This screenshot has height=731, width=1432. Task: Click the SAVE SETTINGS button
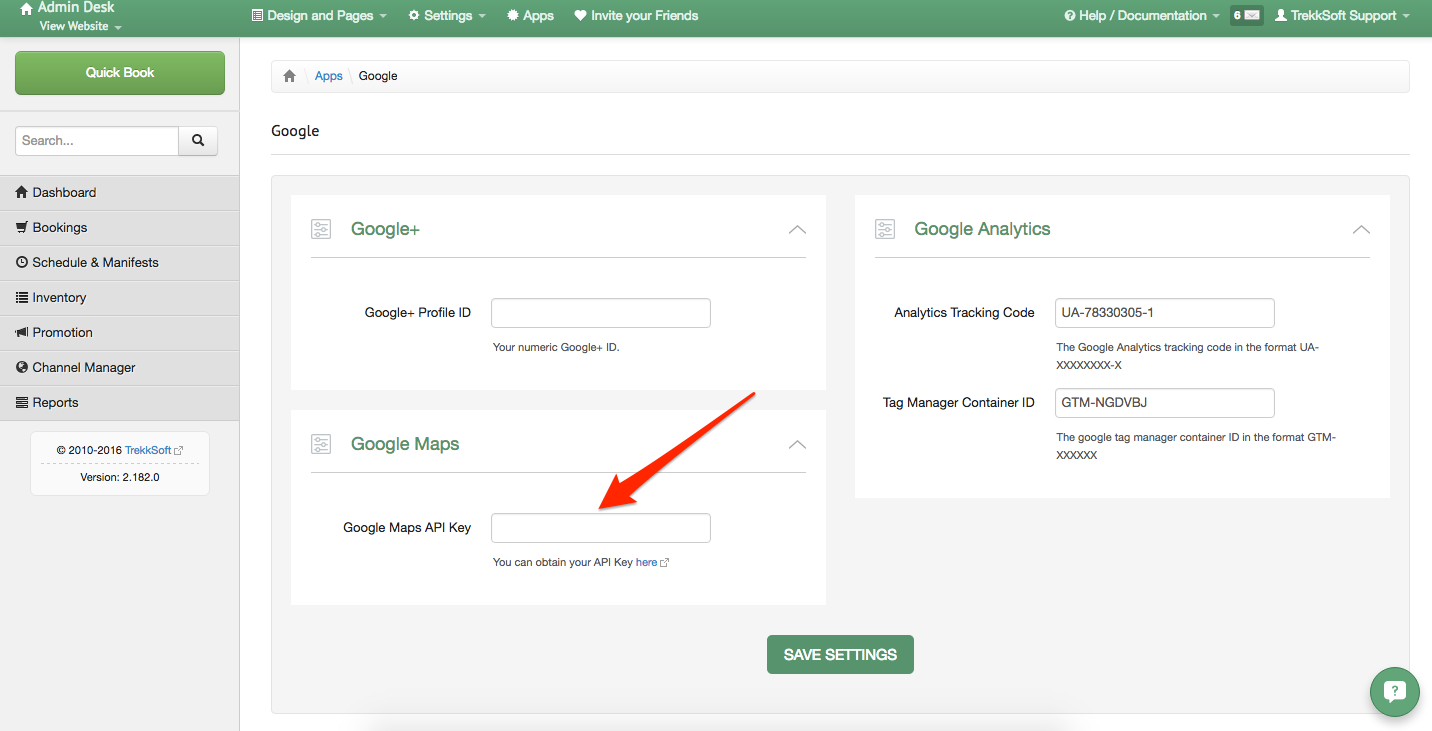coord(840,655)
